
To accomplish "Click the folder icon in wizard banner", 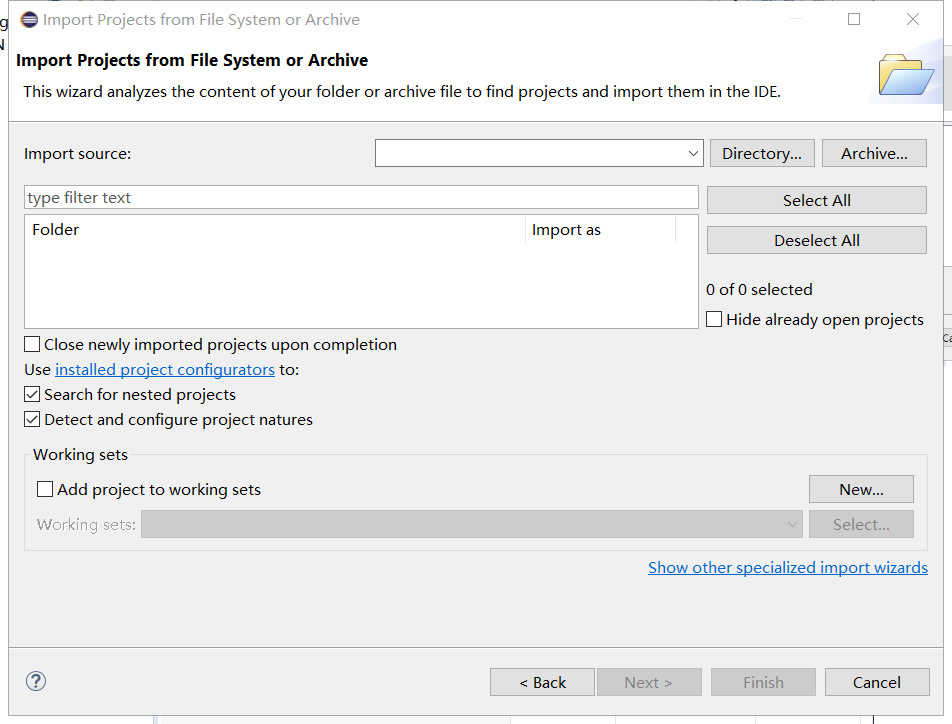I will point(905,75).
